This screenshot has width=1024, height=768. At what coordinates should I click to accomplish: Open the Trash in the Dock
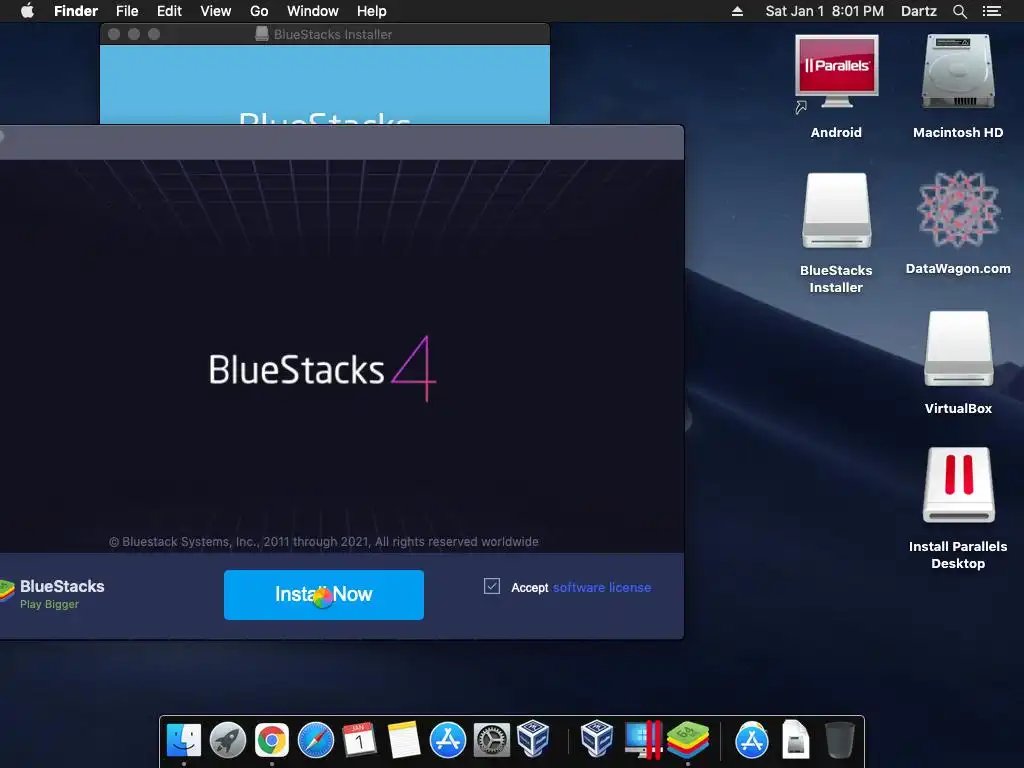[x=840, y=740]
